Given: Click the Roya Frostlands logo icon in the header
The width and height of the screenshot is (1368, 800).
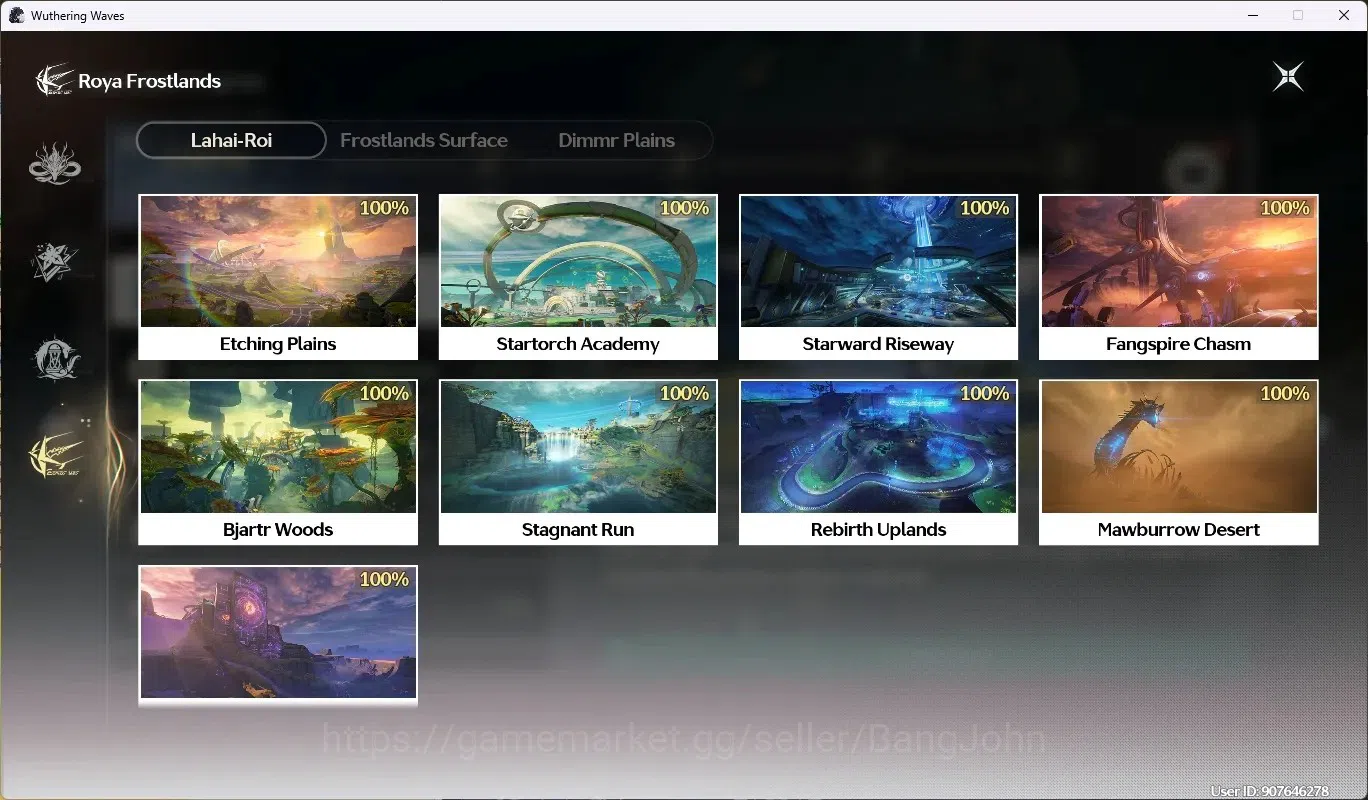Looking at the screenshot, I should [x=54, y=80].
